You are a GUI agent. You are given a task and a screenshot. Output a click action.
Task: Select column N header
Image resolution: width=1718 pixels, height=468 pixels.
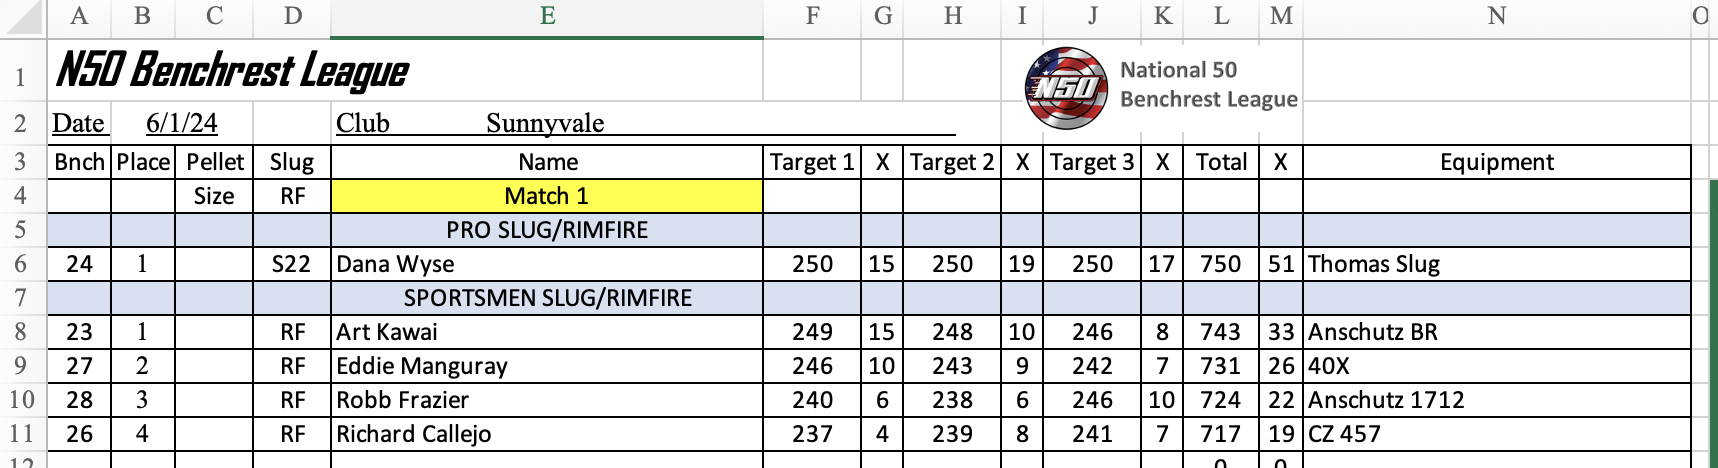point(1496,16)
